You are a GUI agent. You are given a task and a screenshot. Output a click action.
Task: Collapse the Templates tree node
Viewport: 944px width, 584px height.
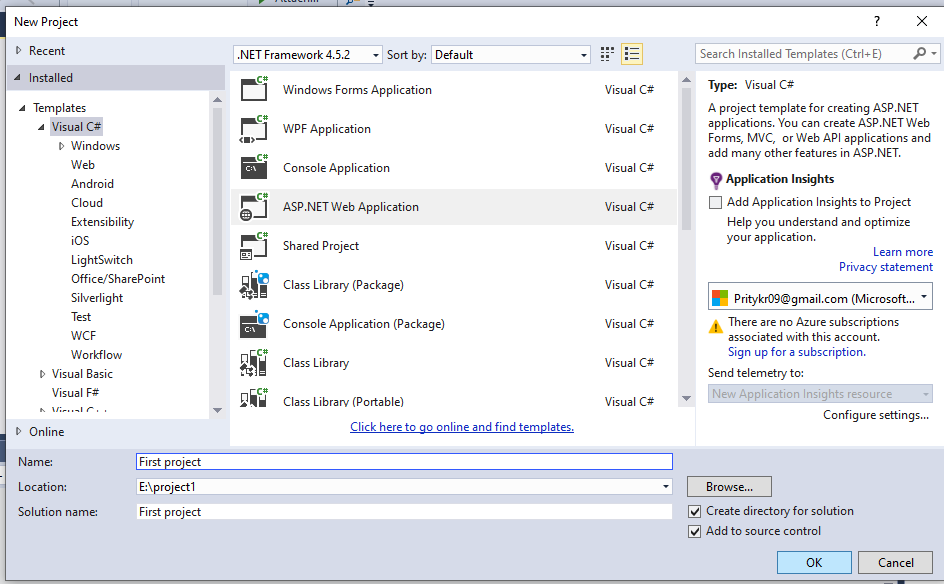tap(22, 108)
